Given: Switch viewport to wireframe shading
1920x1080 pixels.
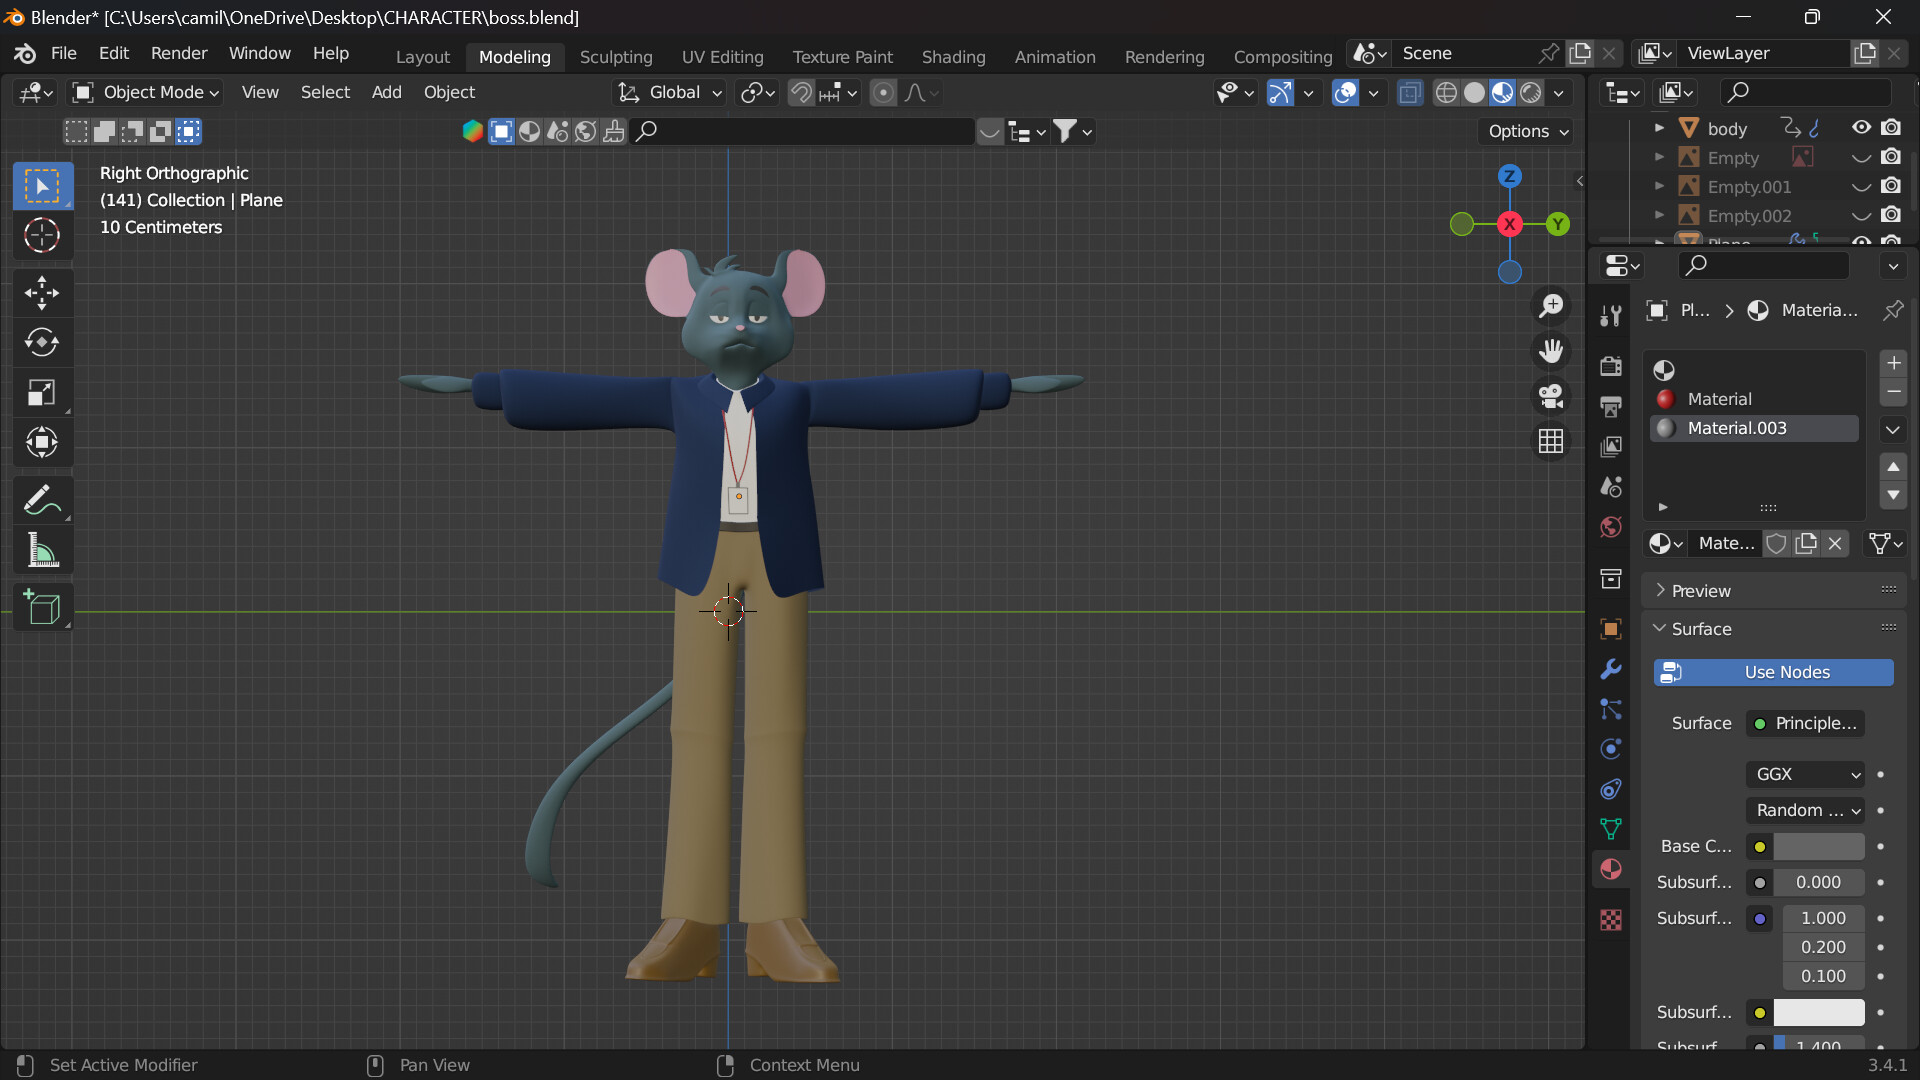Looking at the screenshot, I should (1445, 92).
